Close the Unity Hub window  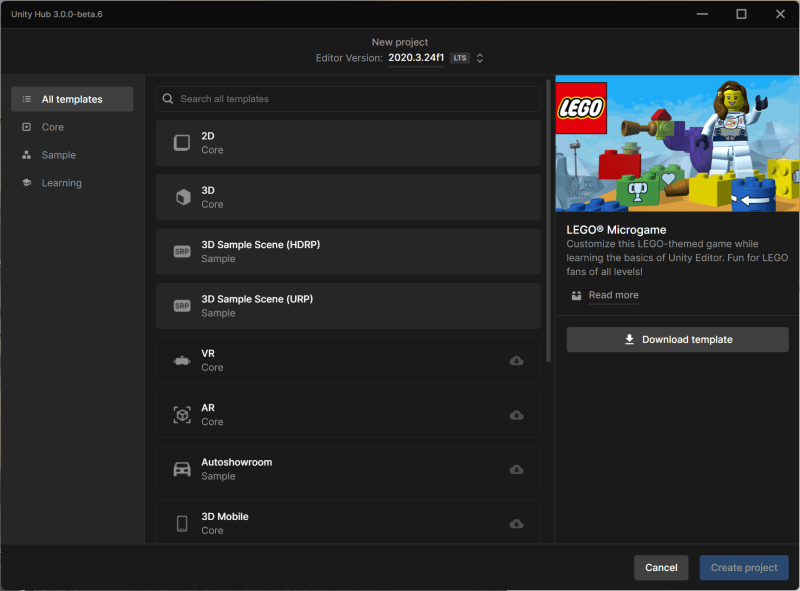780,14
